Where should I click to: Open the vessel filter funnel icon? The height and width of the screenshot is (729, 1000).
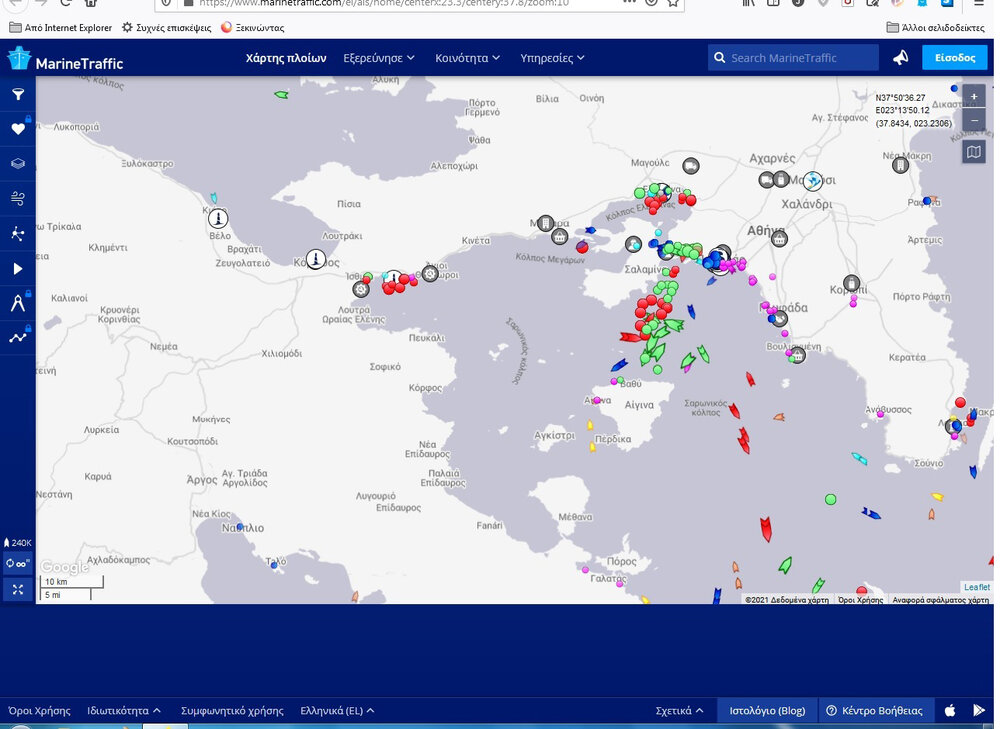click(x=18, y=94)
